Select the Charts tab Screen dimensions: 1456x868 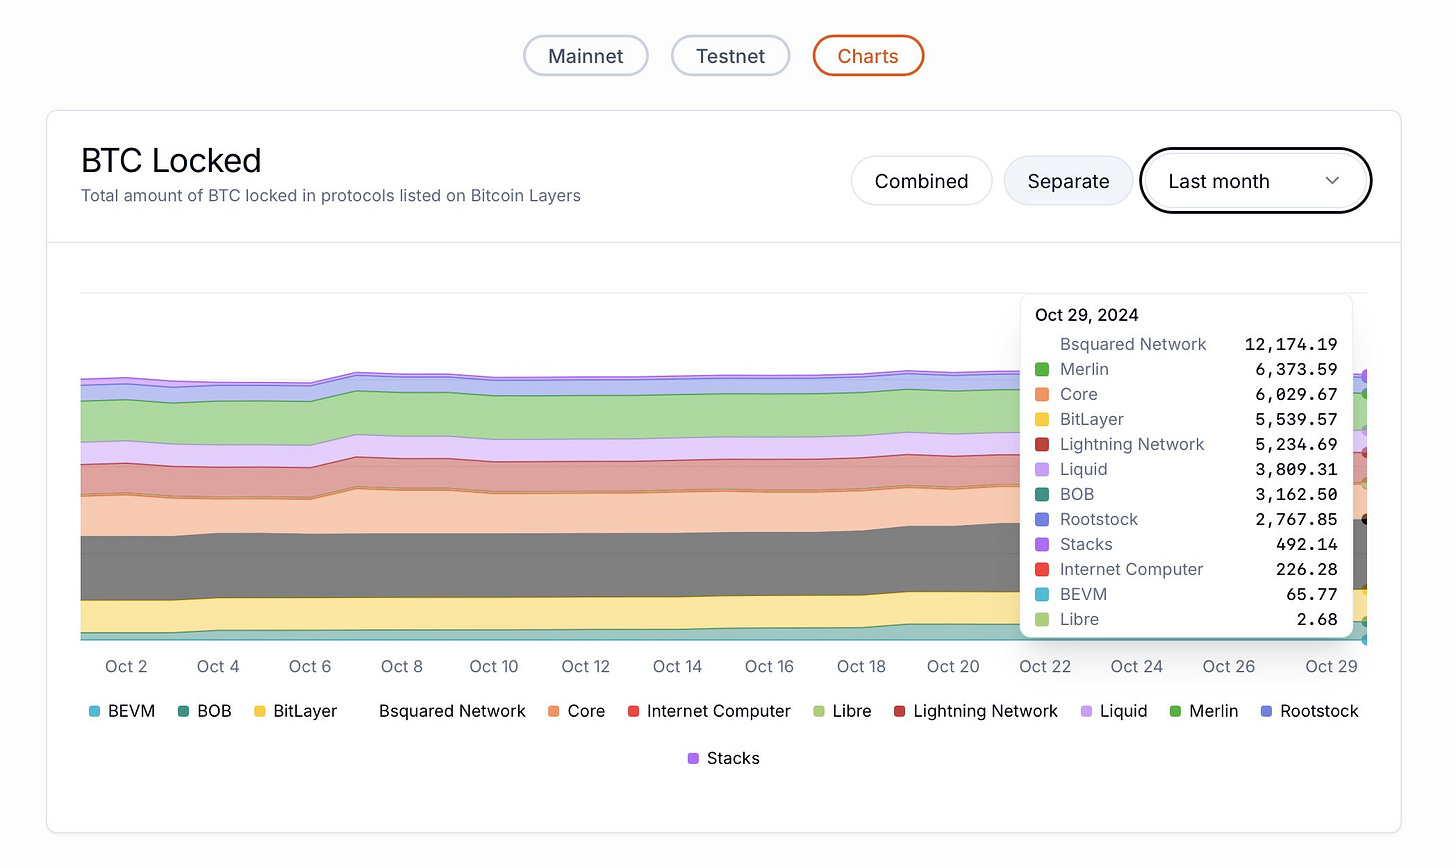click(868, 56)
